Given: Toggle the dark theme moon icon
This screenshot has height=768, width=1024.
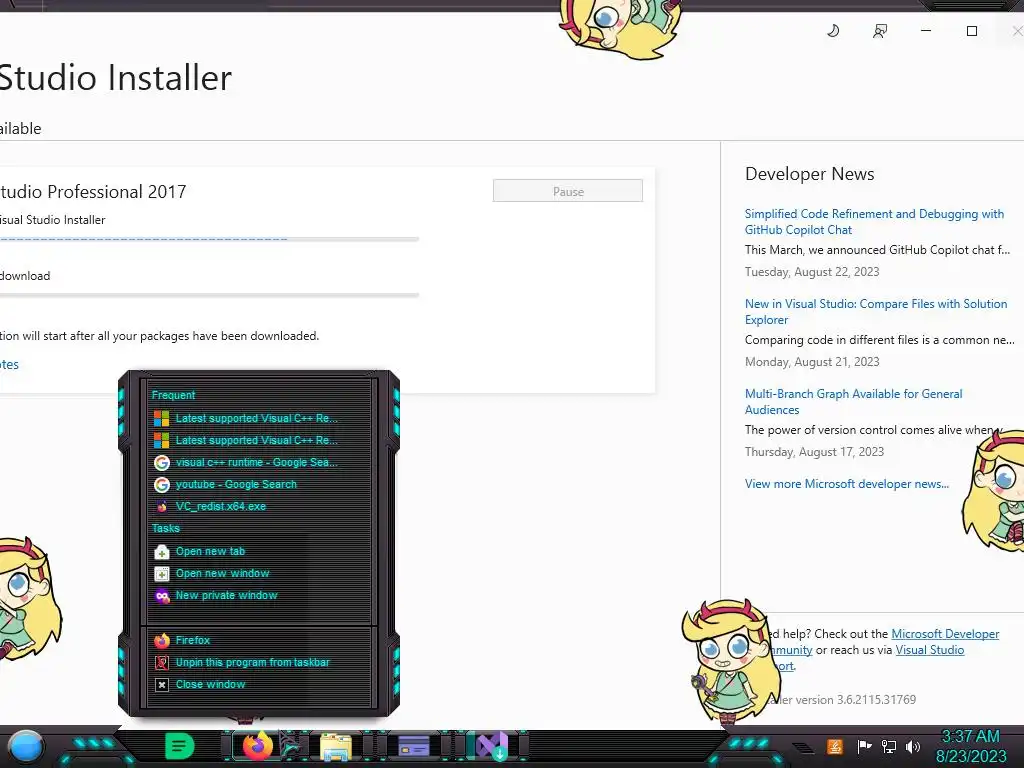Looking at the screenshot, I should (x=833, y=31).
